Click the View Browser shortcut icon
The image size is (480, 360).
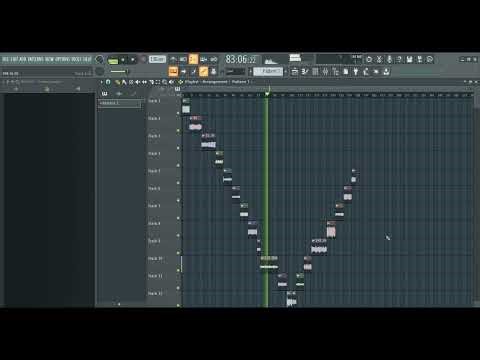click(x=335, y=71)
